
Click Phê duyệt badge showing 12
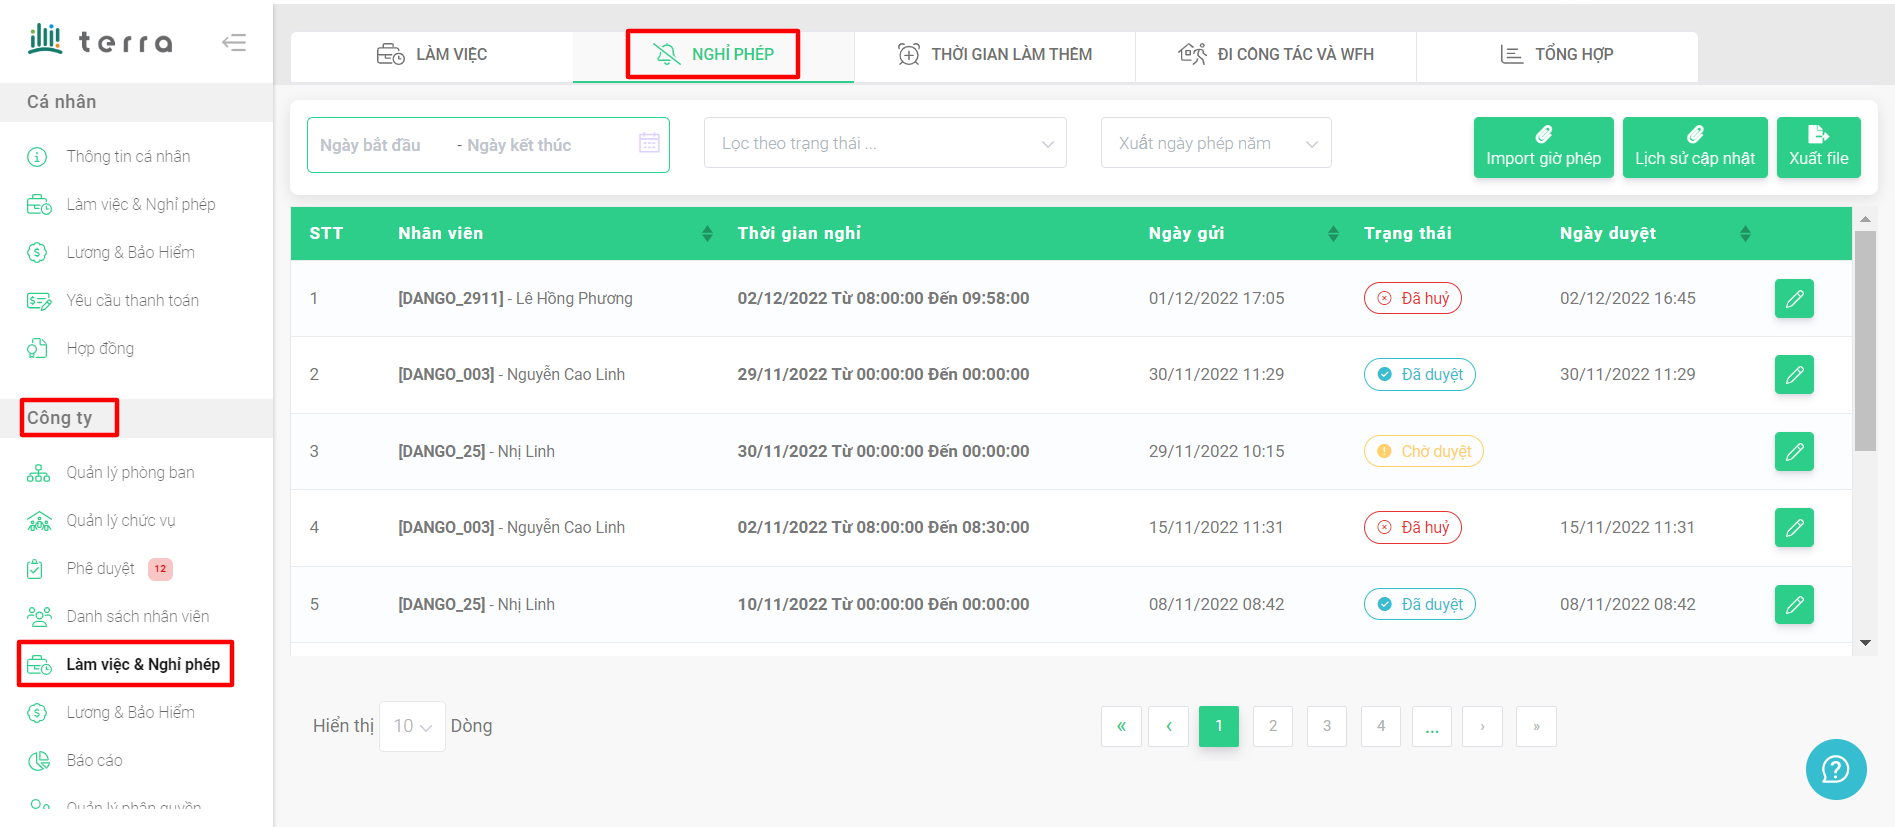160,569
